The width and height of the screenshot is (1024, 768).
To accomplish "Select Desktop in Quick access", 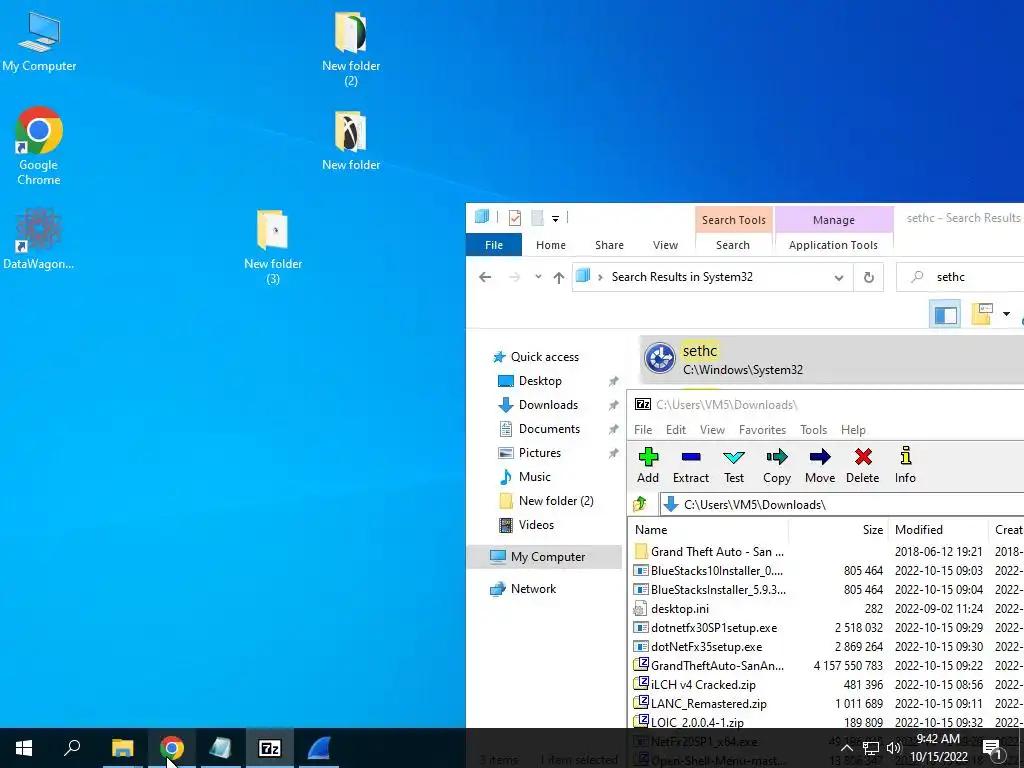I will [x=540, y=381].
